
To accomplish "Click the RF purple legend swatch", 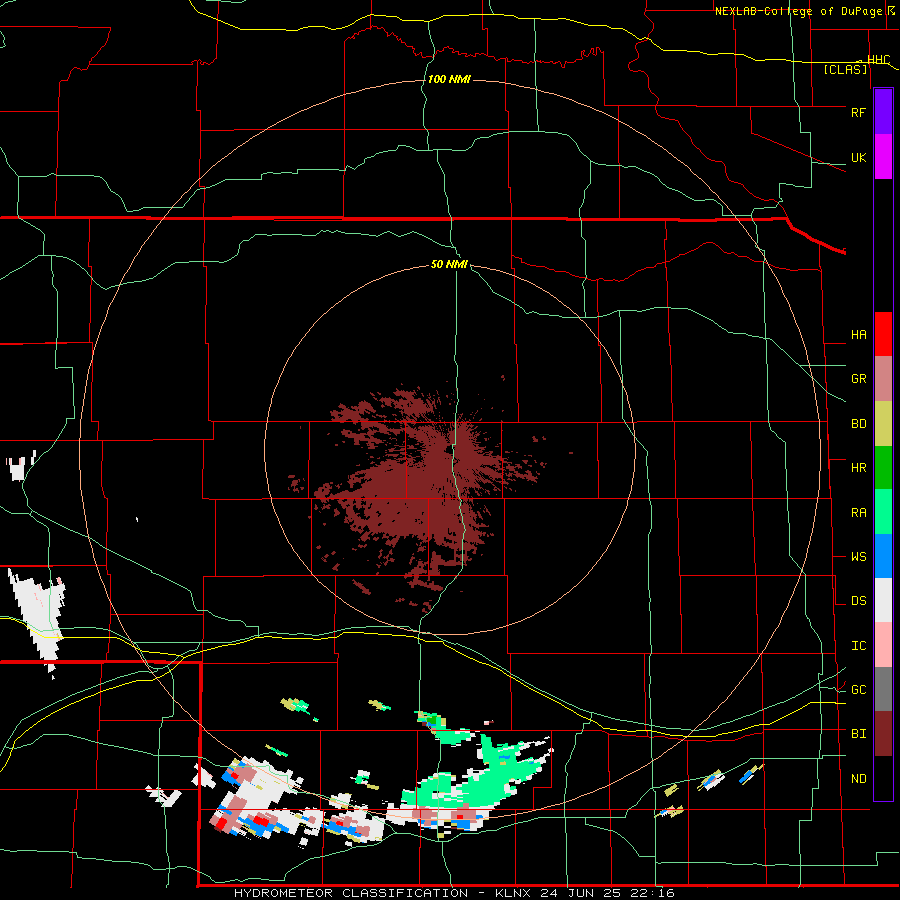I will tap(883, 111).
